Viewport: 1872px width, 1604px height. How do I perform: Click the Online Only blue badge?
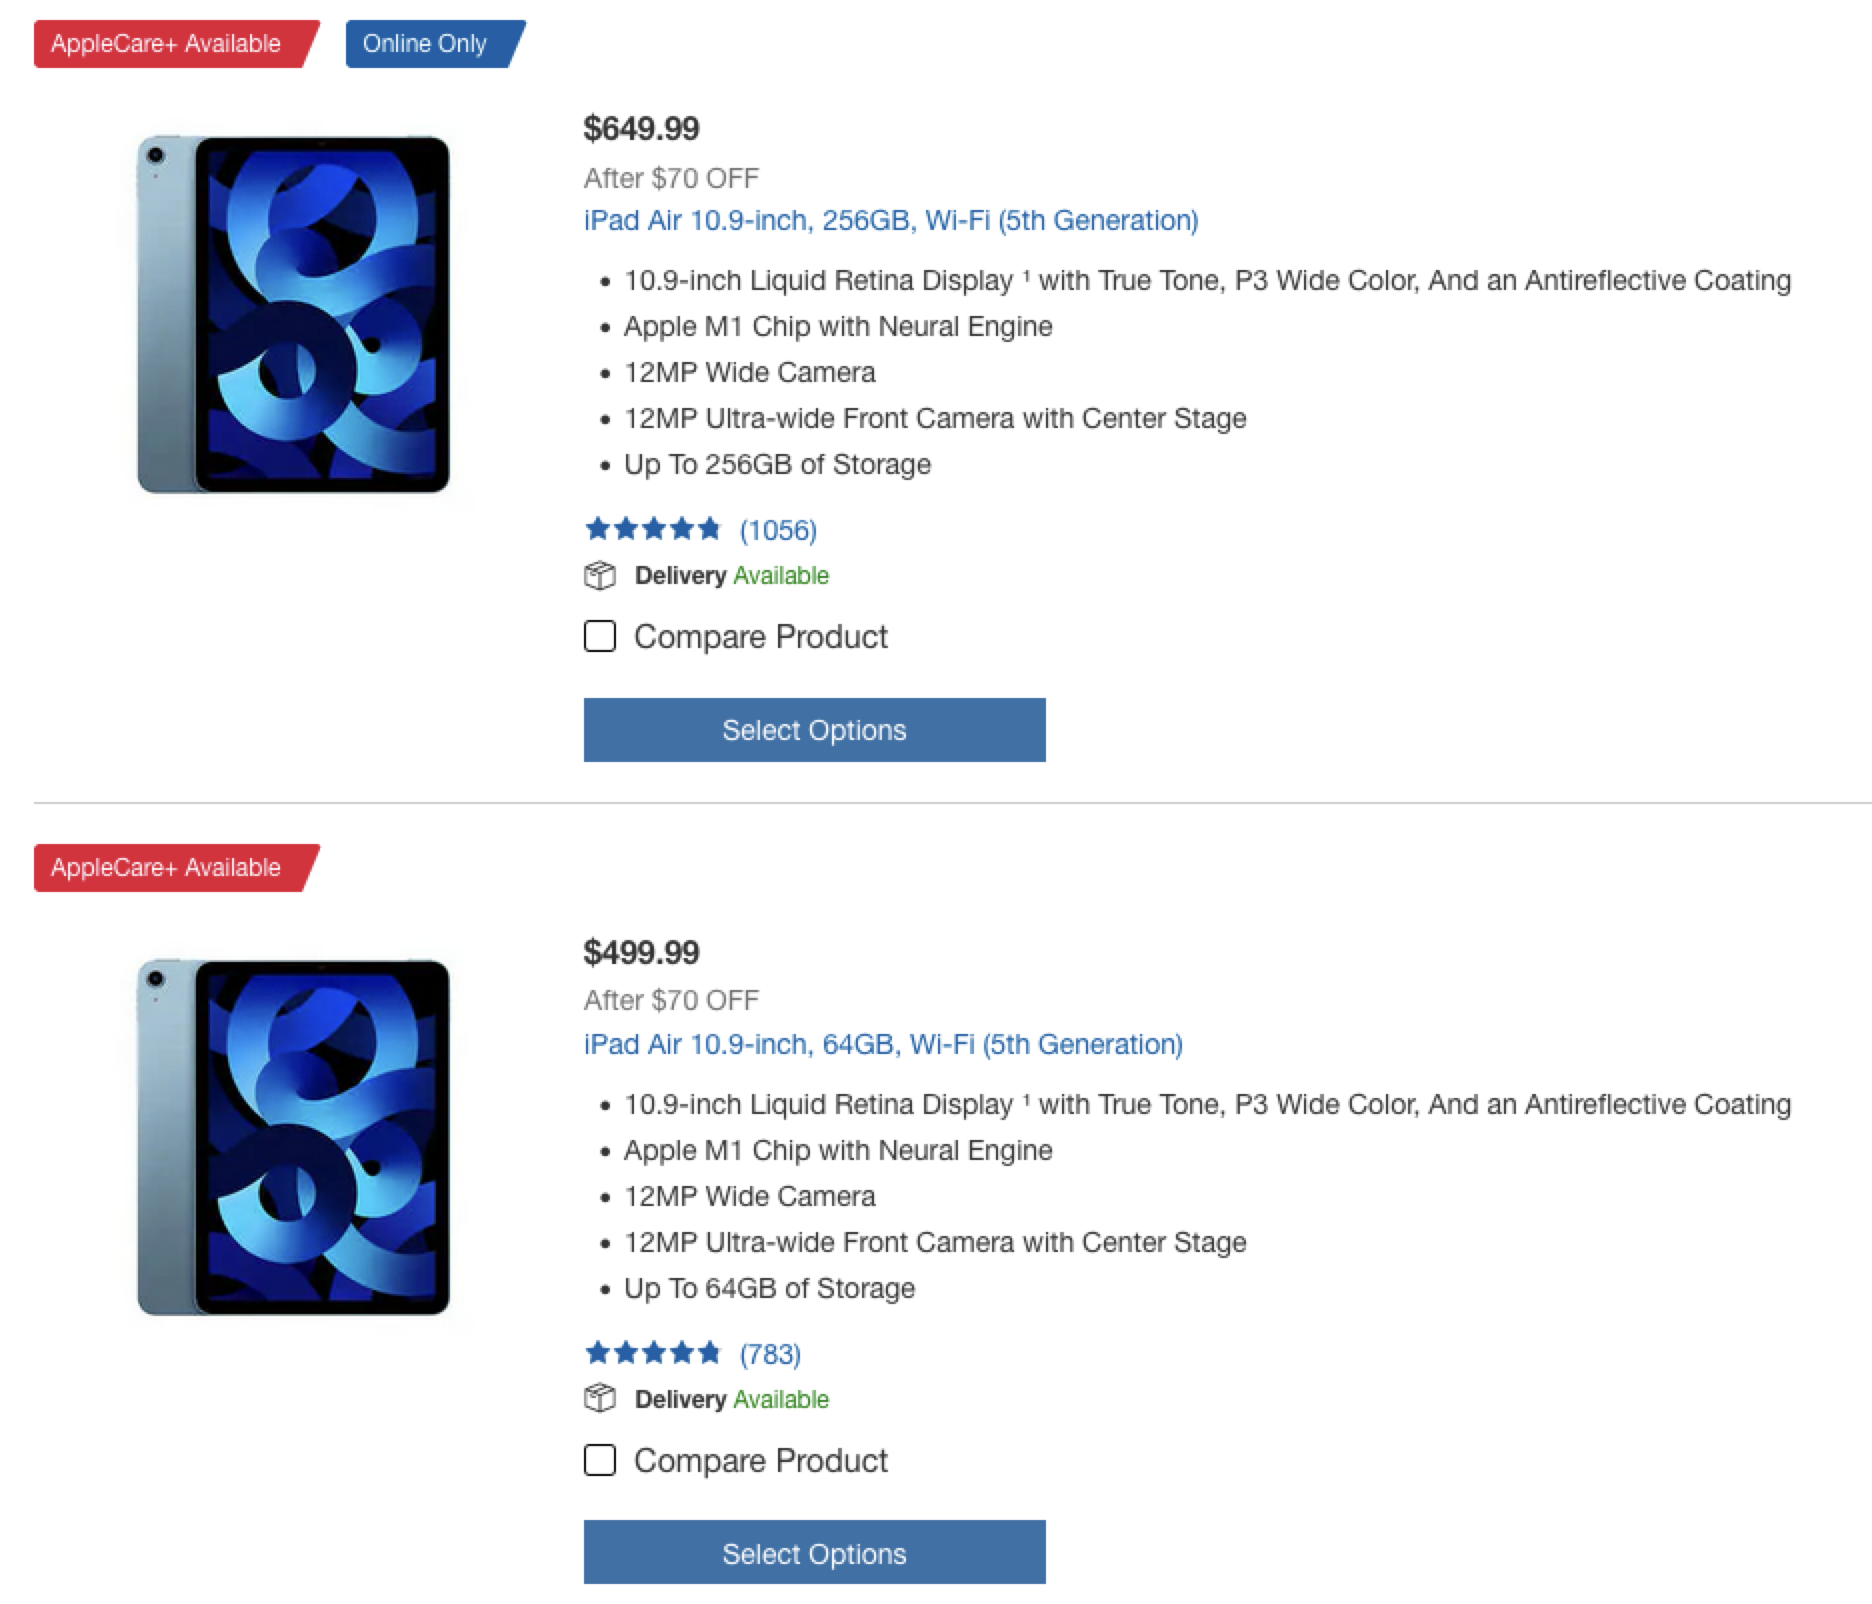426,44
